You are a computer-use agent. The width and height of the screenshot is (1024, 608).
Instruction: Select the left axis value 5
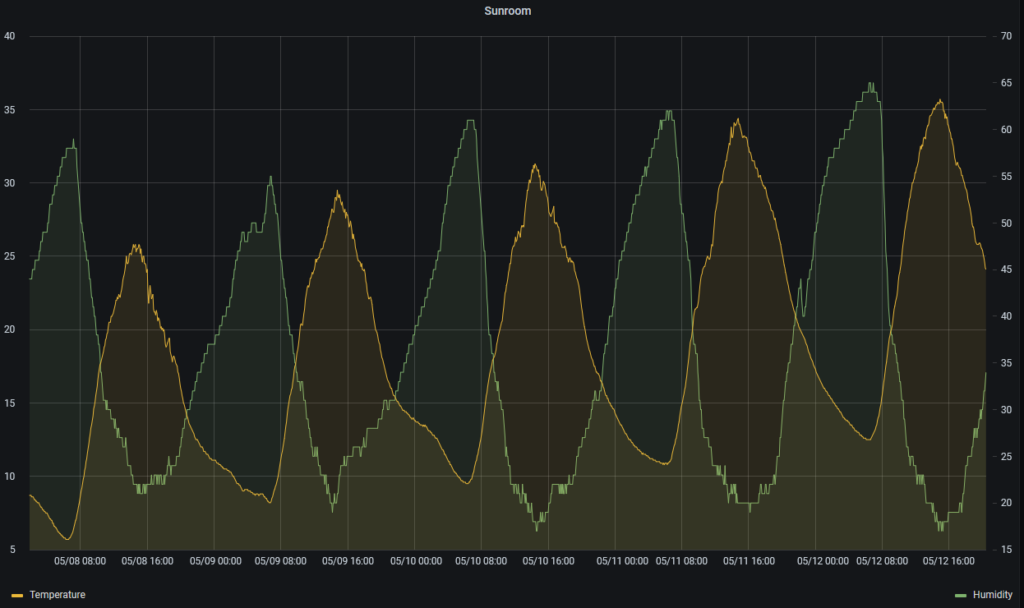(x=12, y=550)
